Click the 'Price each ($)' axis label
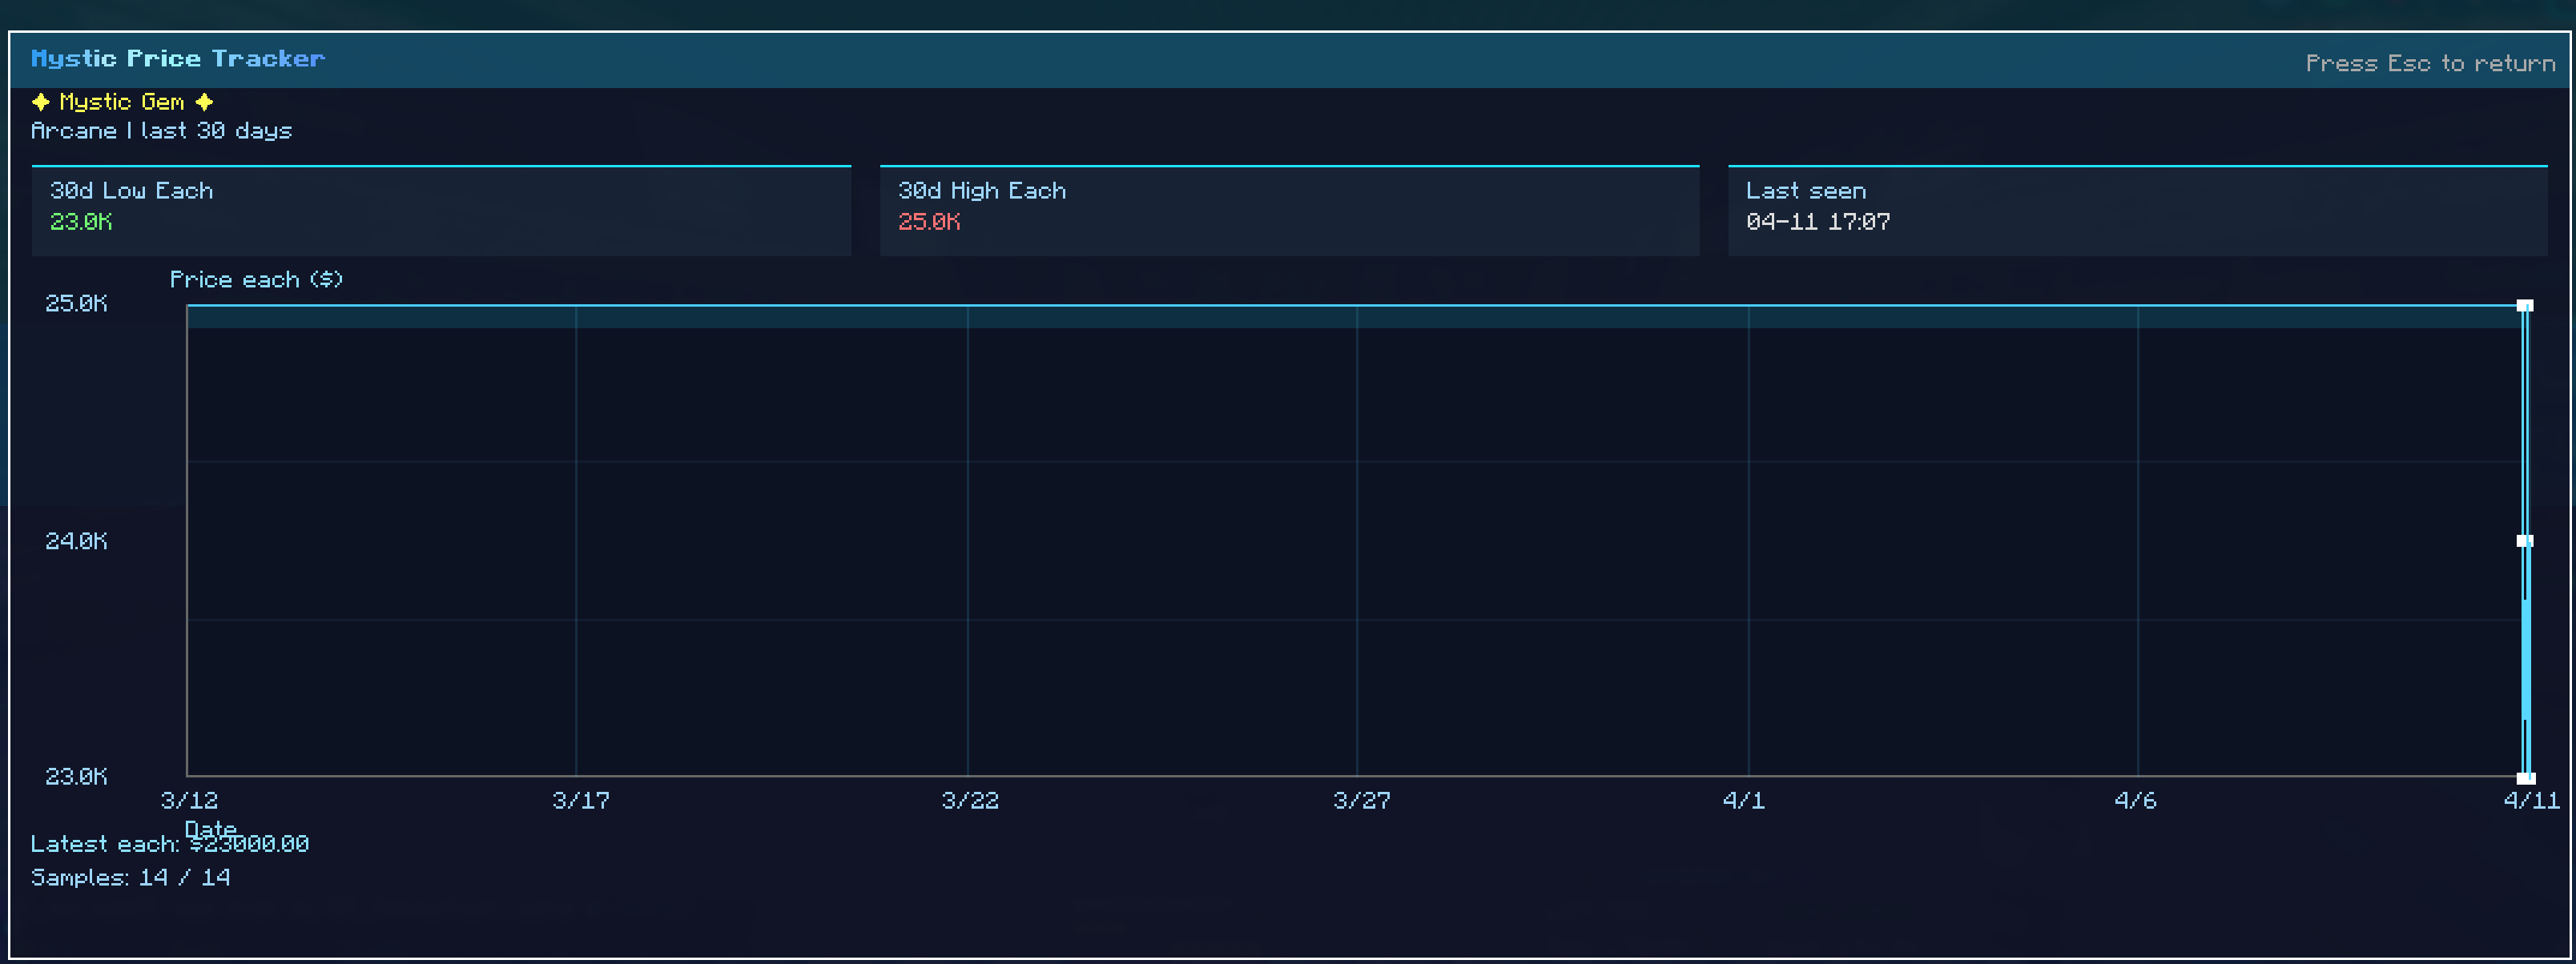This screenshot has width=2576, height=964. pyautogui.click(x=256, y=280)
